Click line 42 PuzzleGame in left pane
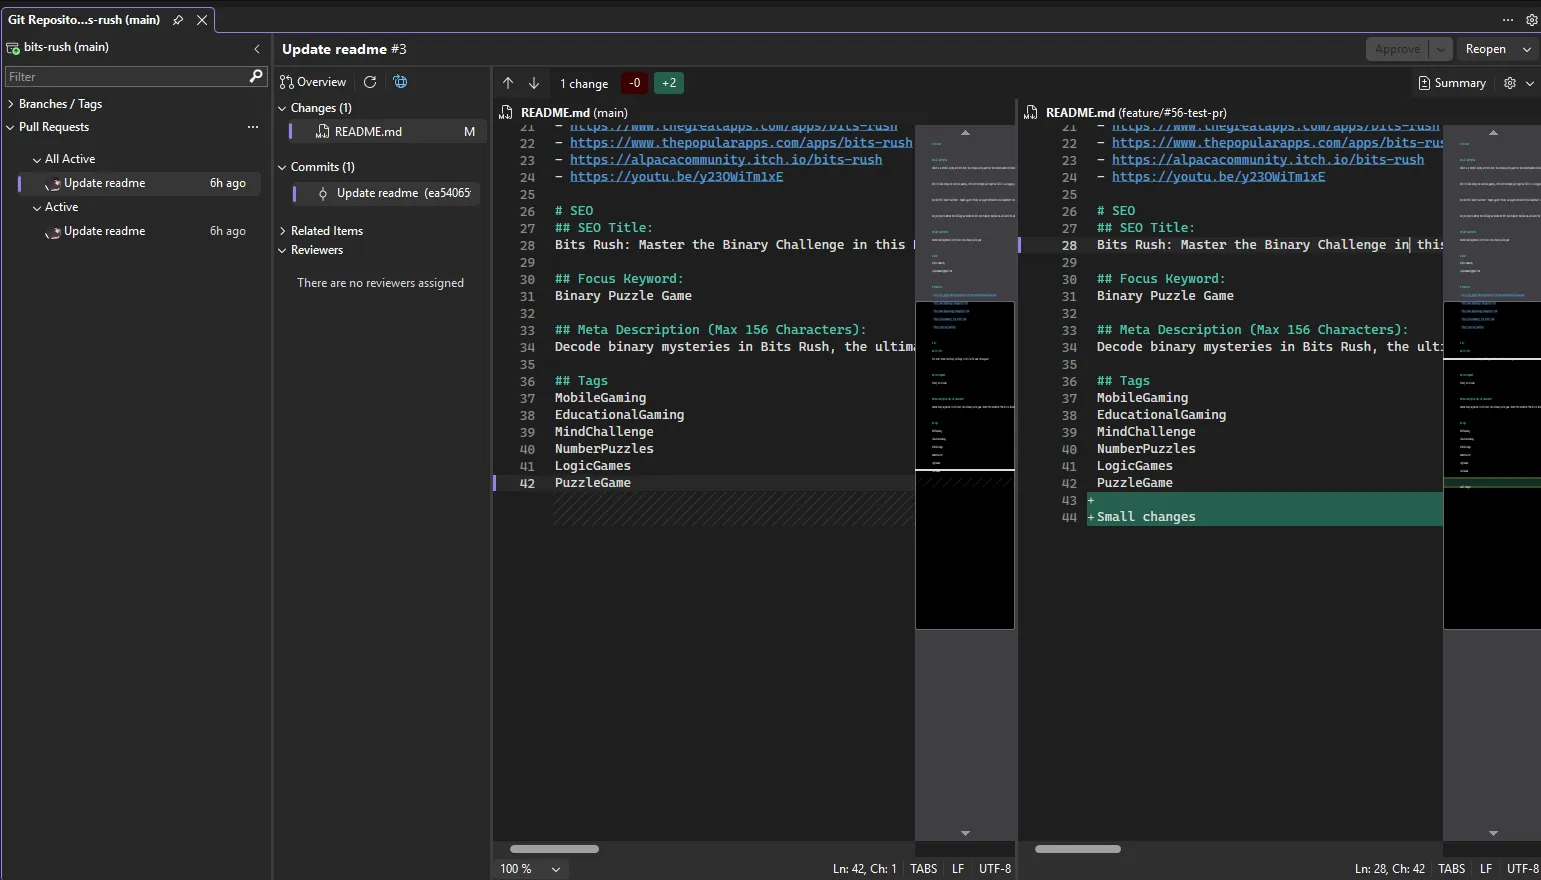1541x880 pixels. (x=593, y=483)
